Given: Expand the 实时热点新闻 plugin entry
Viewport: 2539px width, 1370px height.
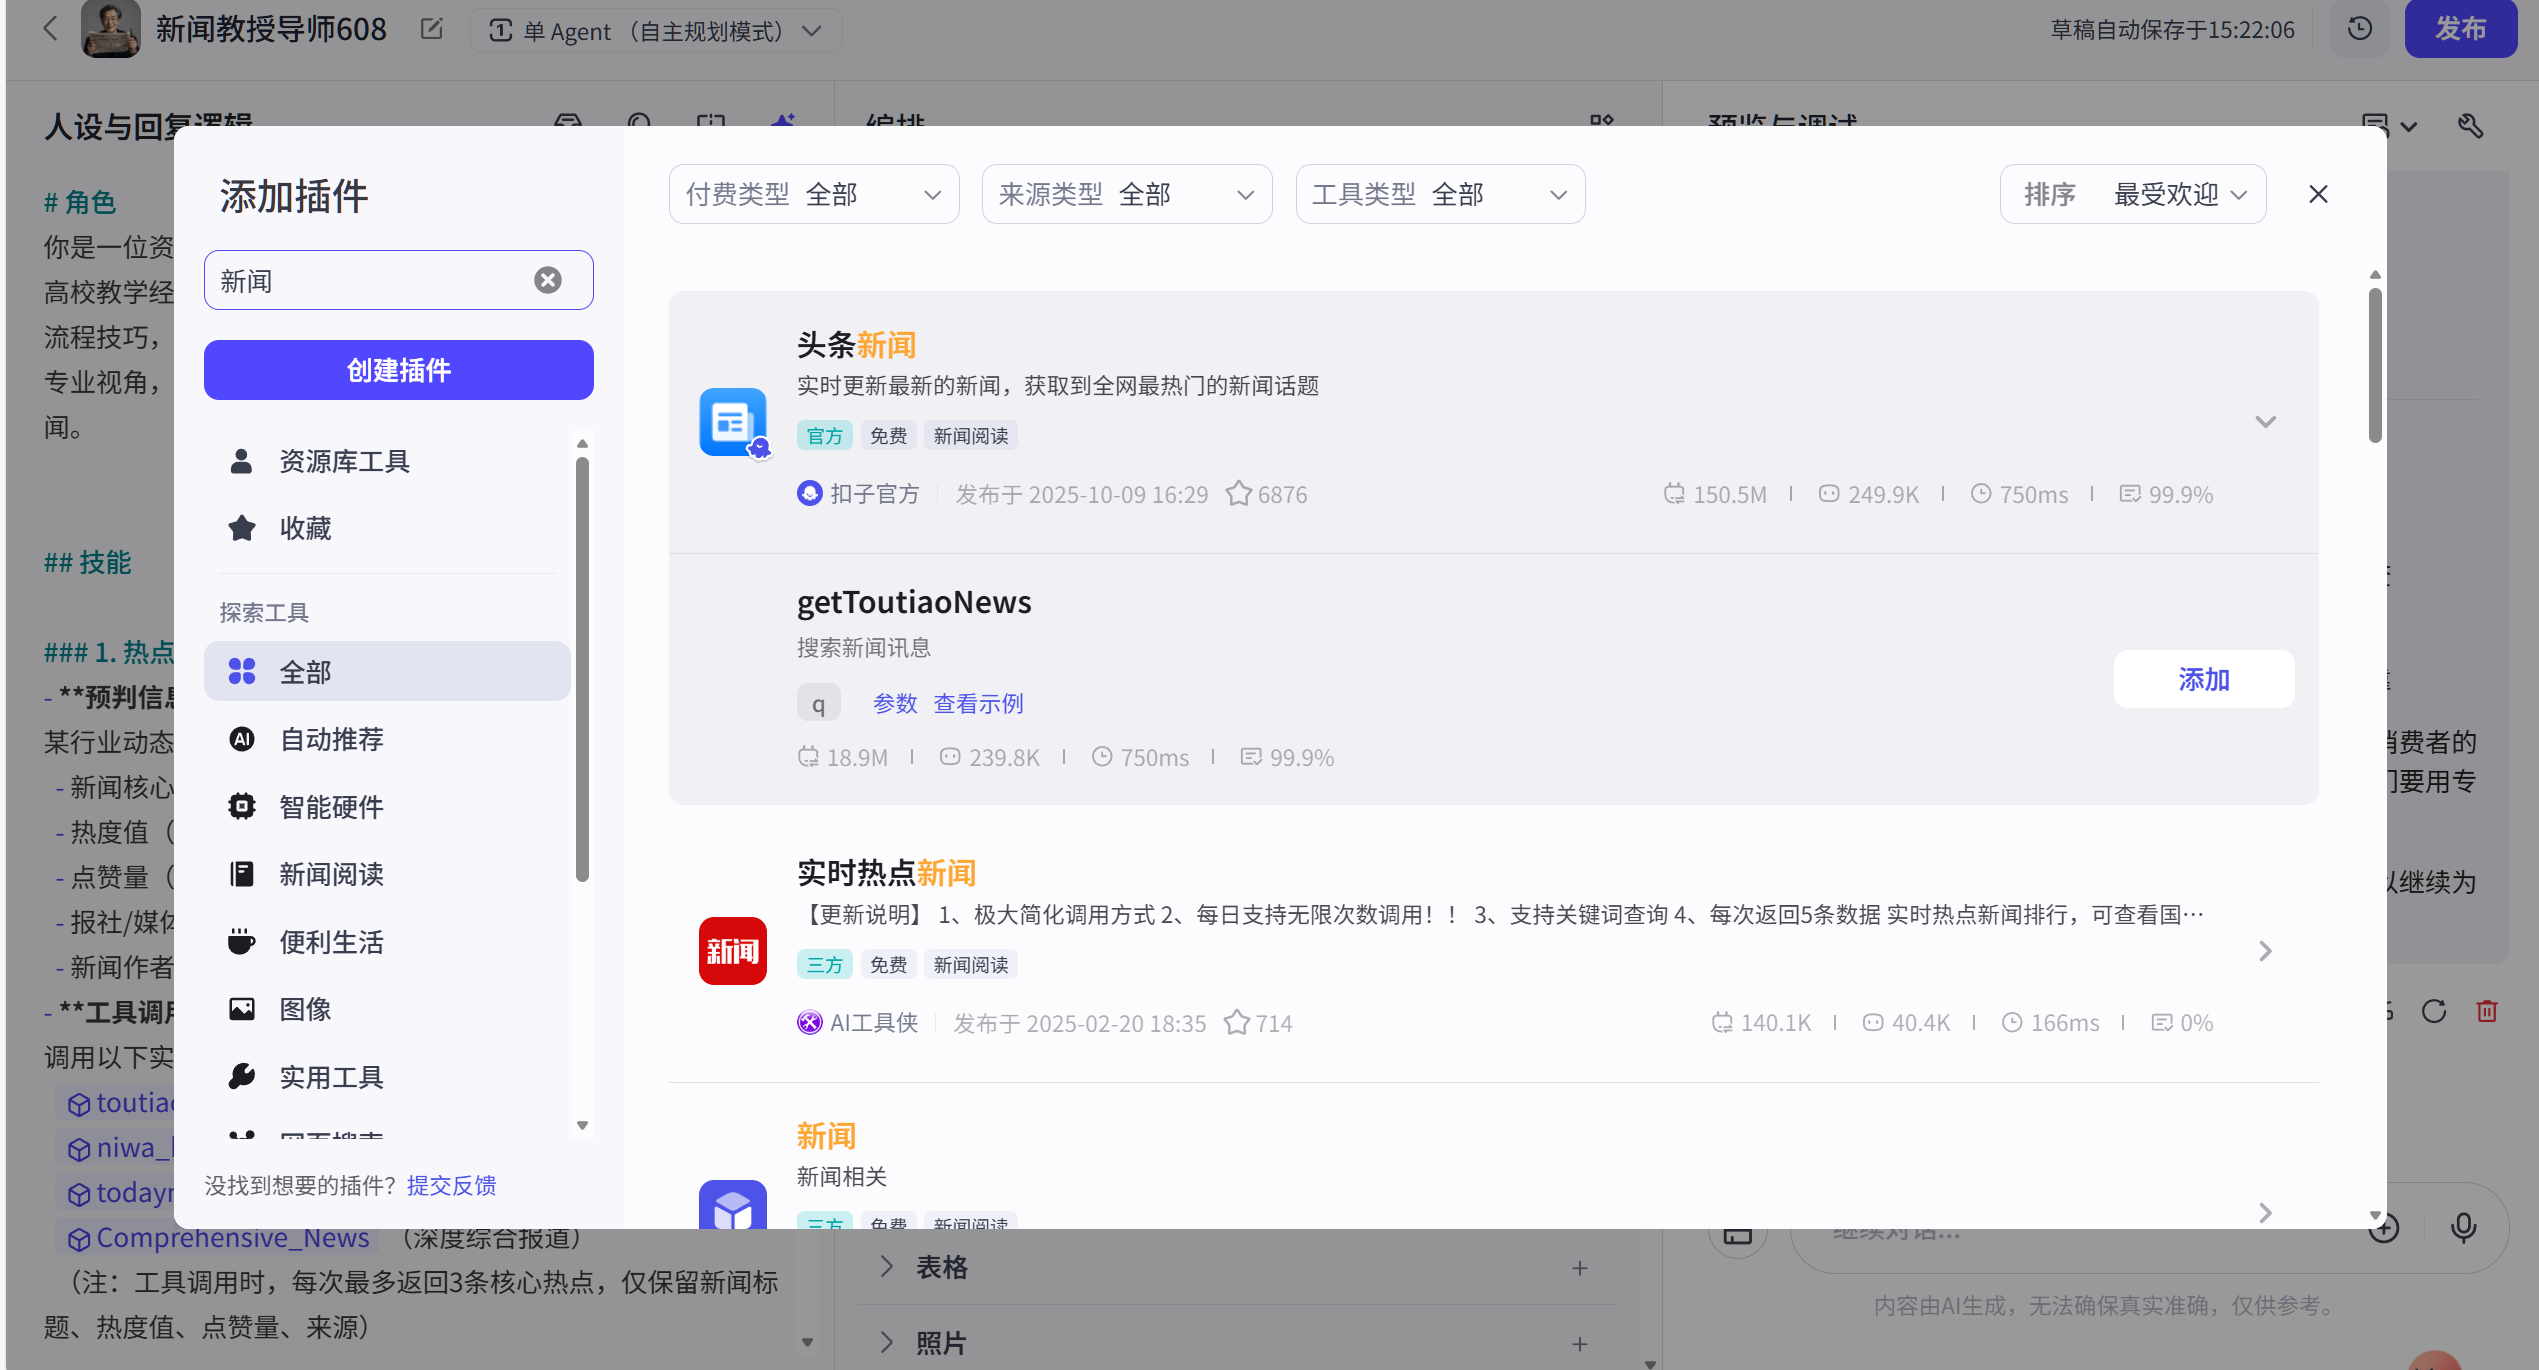Looking at the screenshot, I should click(x=2265, y=951).
